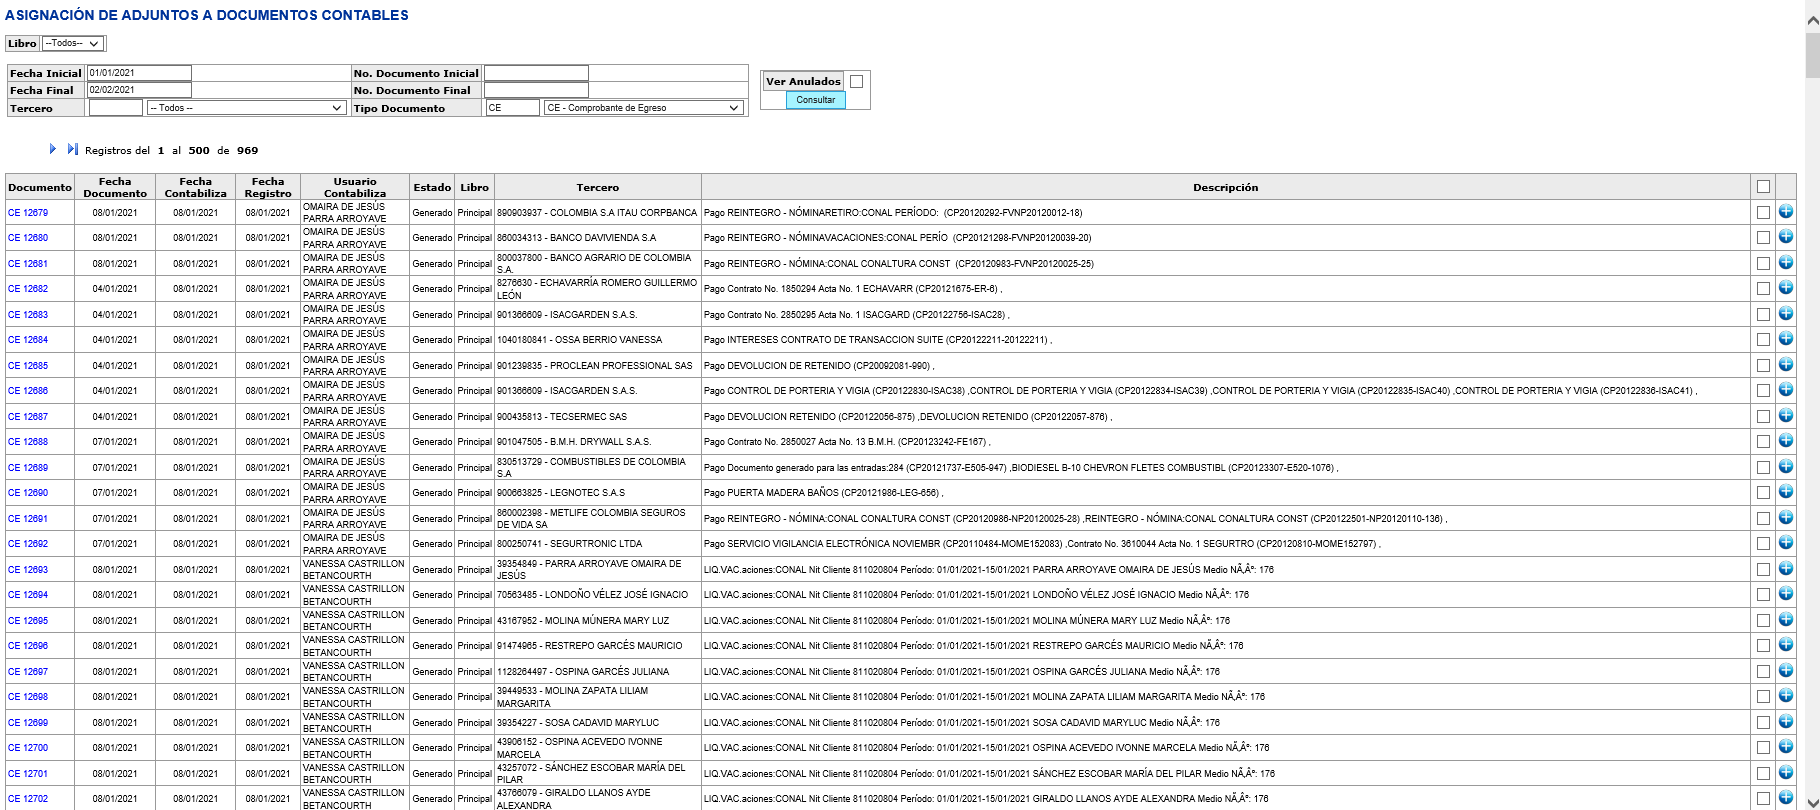This screenshot has height=810, width=1820.
Task: Click the blue plus icon for CE 12693
Action: click(1785, 569)
